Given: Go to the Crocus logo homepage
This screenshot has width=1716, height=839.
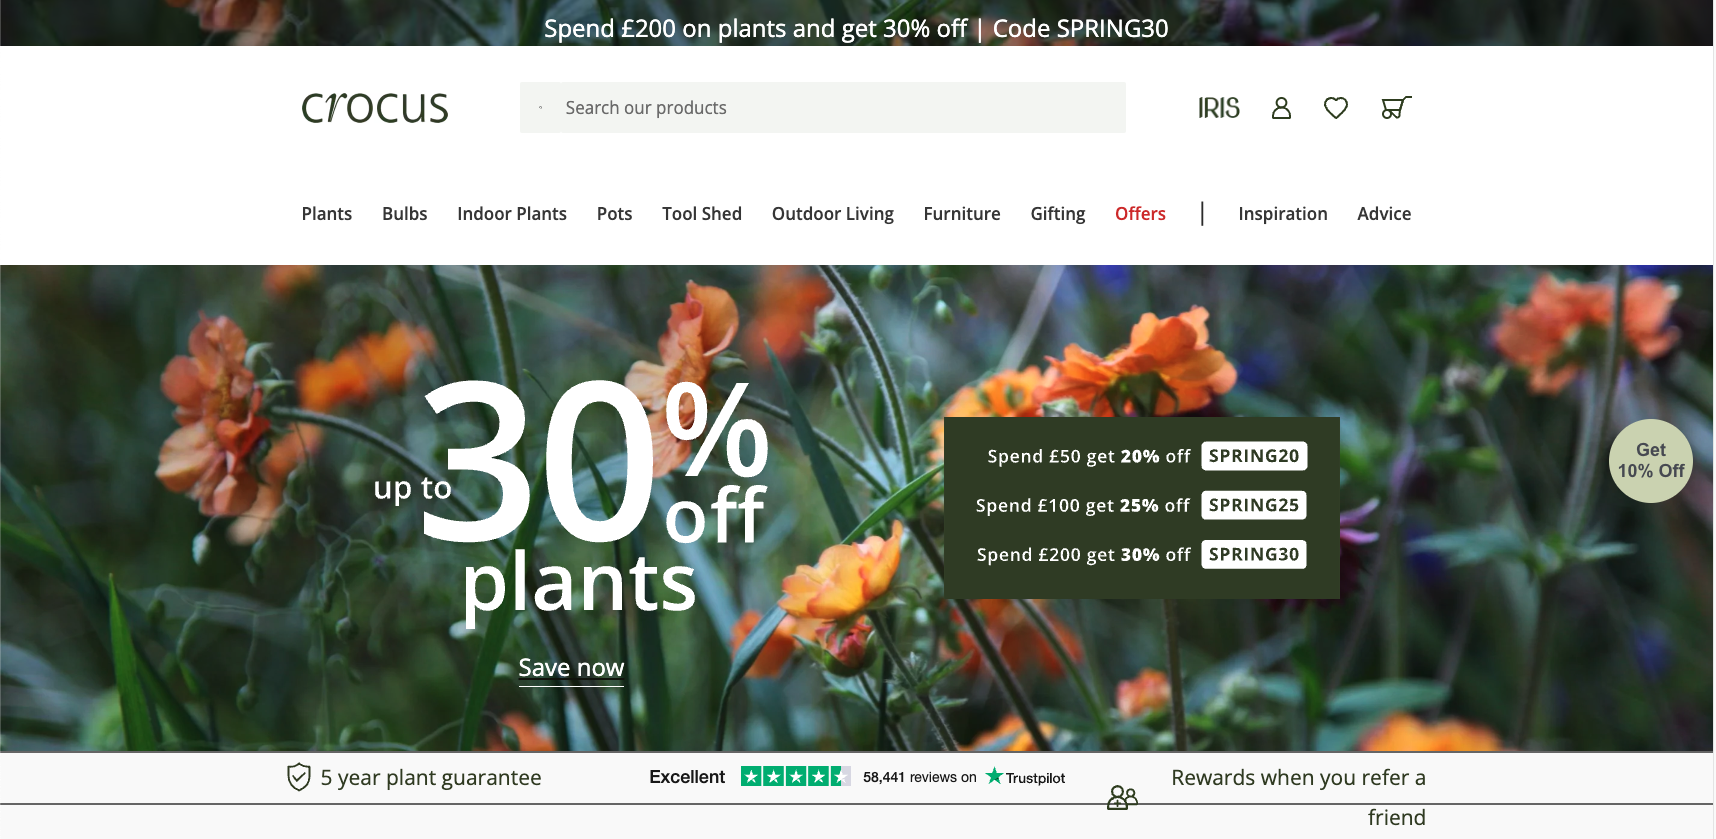Looking at the screenshot, I should click(x=375, y=108).
